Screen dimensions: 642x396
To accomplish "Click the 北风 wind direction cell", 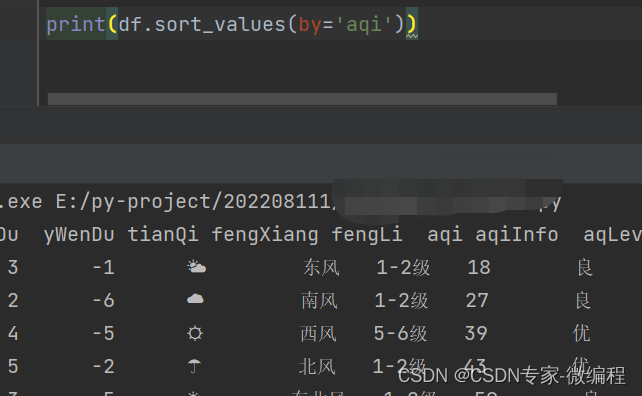I will 317,366.
